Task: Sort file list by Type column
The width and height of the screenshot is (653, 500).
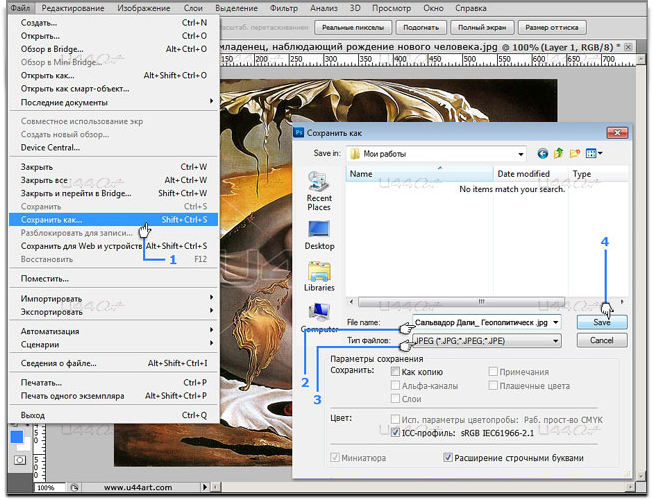Action: click(x=598, y=174)
